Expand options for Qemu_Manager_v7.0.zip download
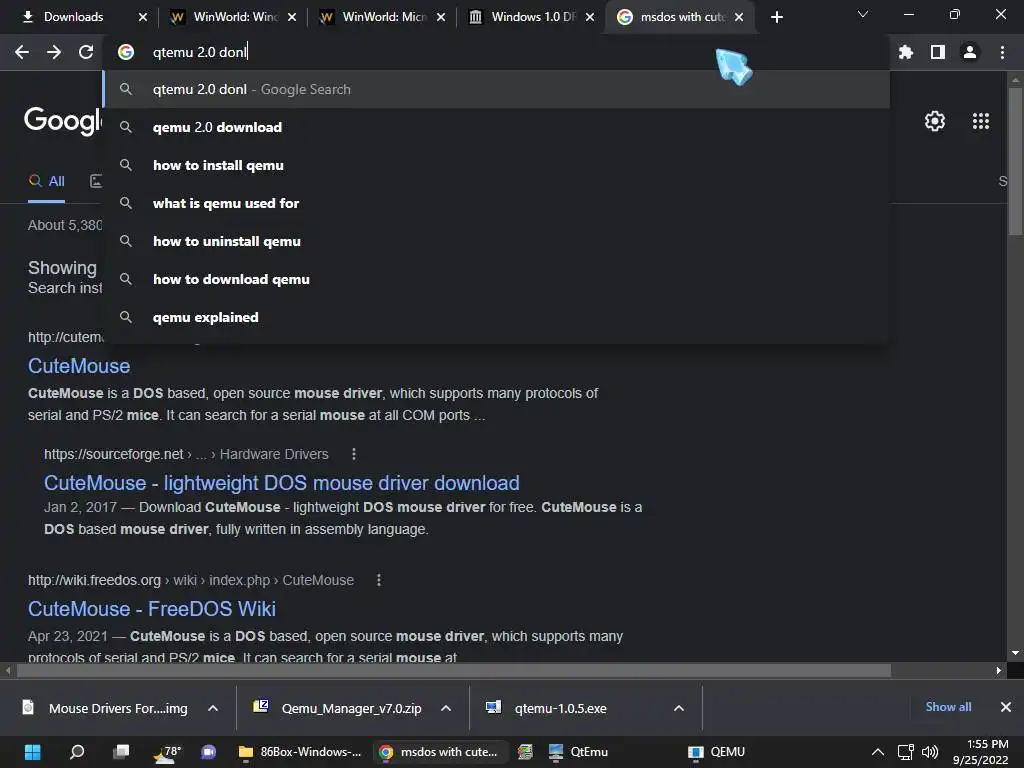 (446, 708)
